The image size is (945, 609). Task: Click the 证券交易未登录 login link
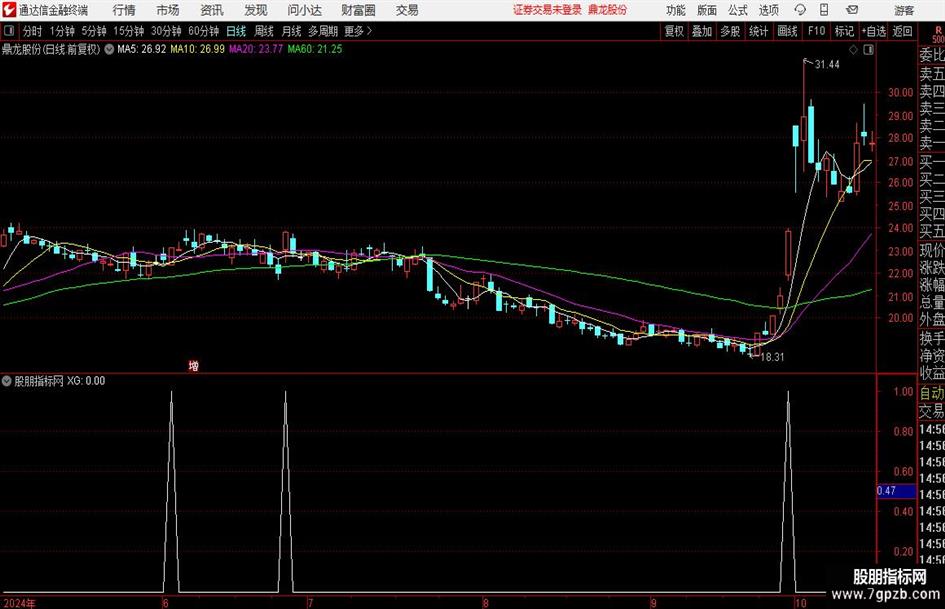coord(547,10)
